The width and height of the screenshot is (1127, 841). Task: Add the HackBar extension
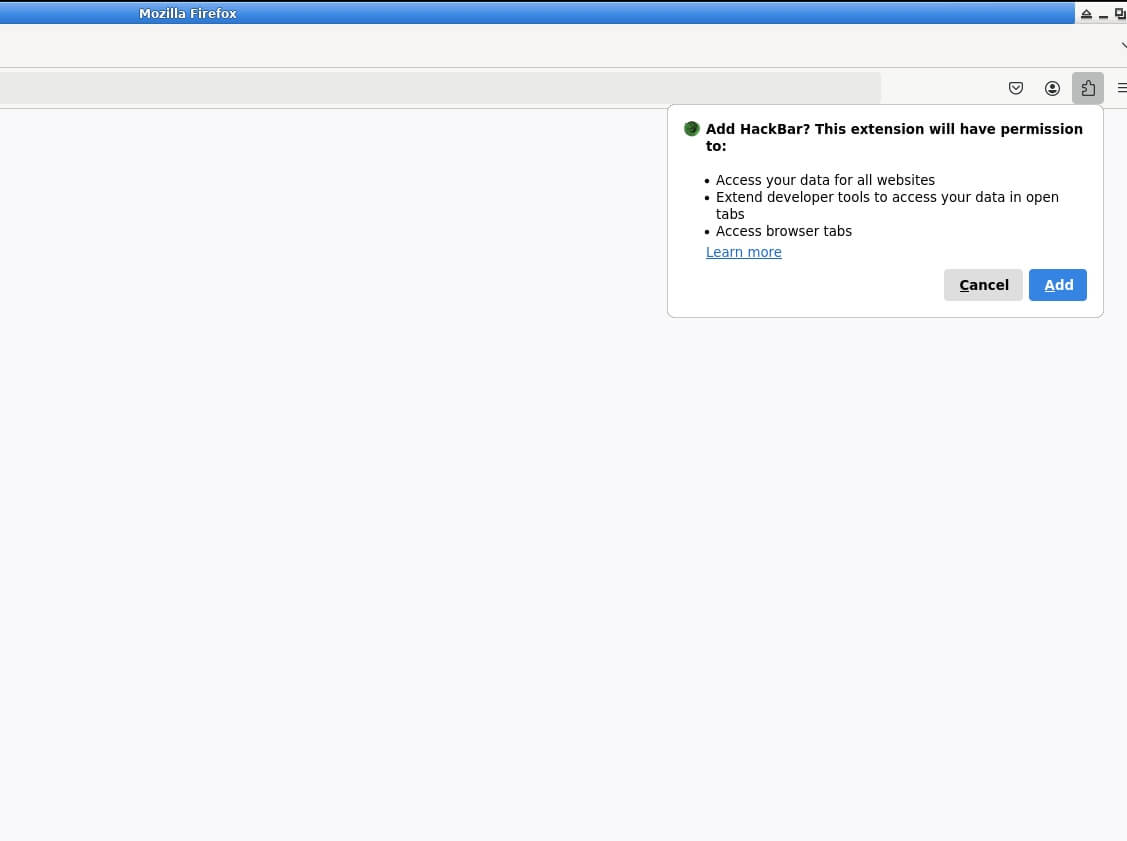click(1057, 285)
